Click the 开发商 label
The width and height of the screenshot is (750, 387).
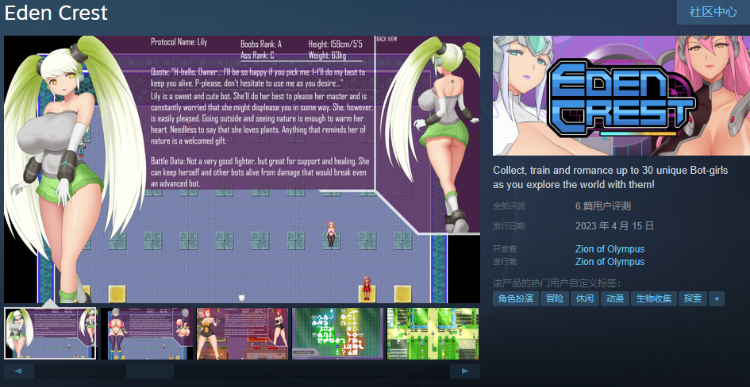tap(506, 249)
